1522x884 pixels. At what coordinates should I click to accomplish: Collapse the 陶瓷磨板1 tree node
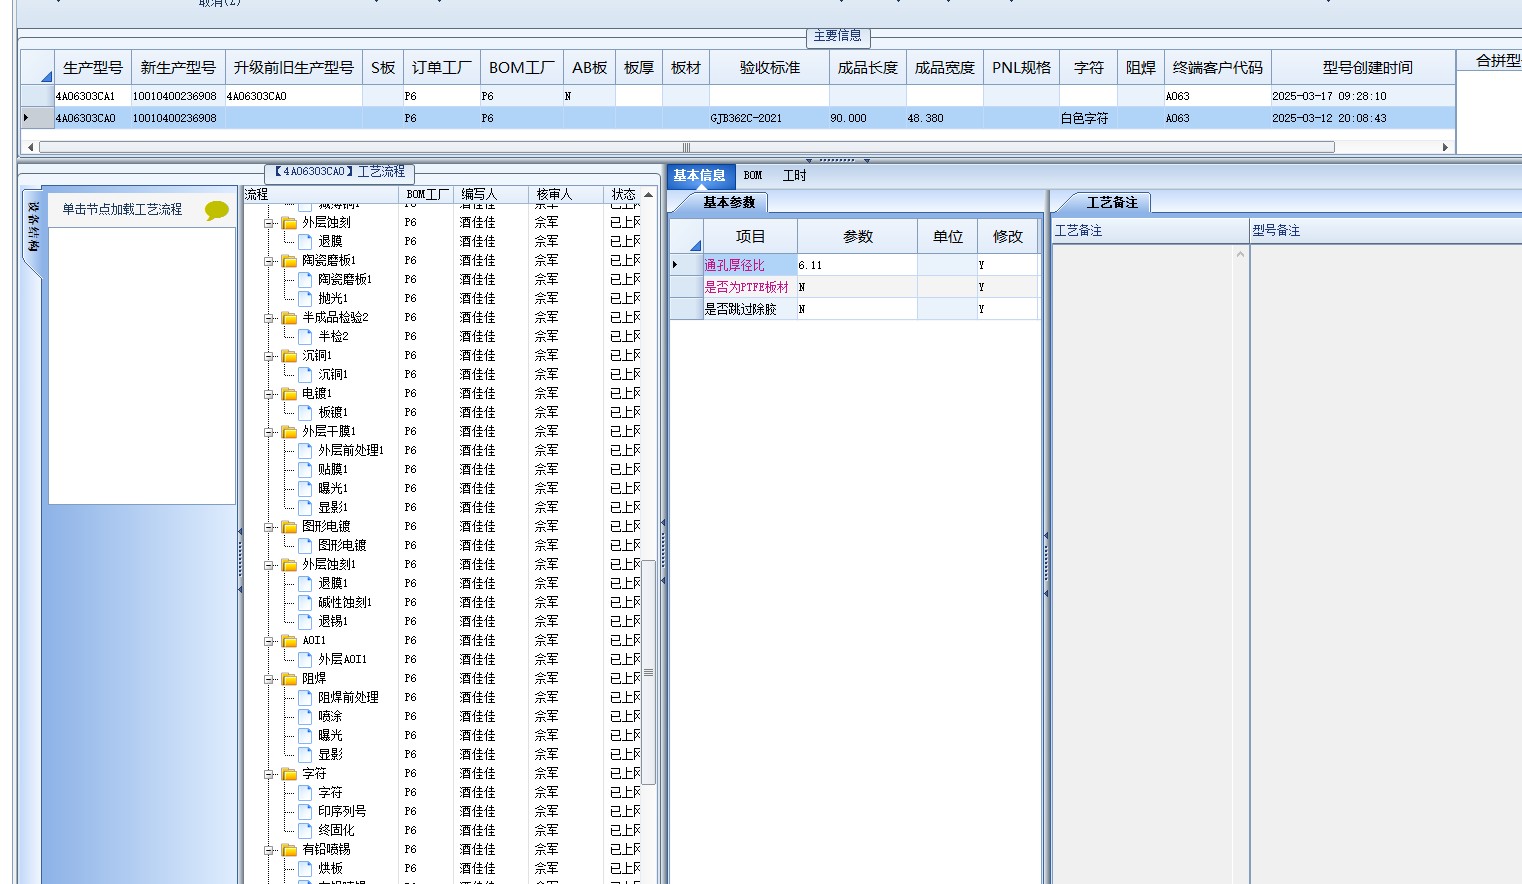tap(269, 261)
